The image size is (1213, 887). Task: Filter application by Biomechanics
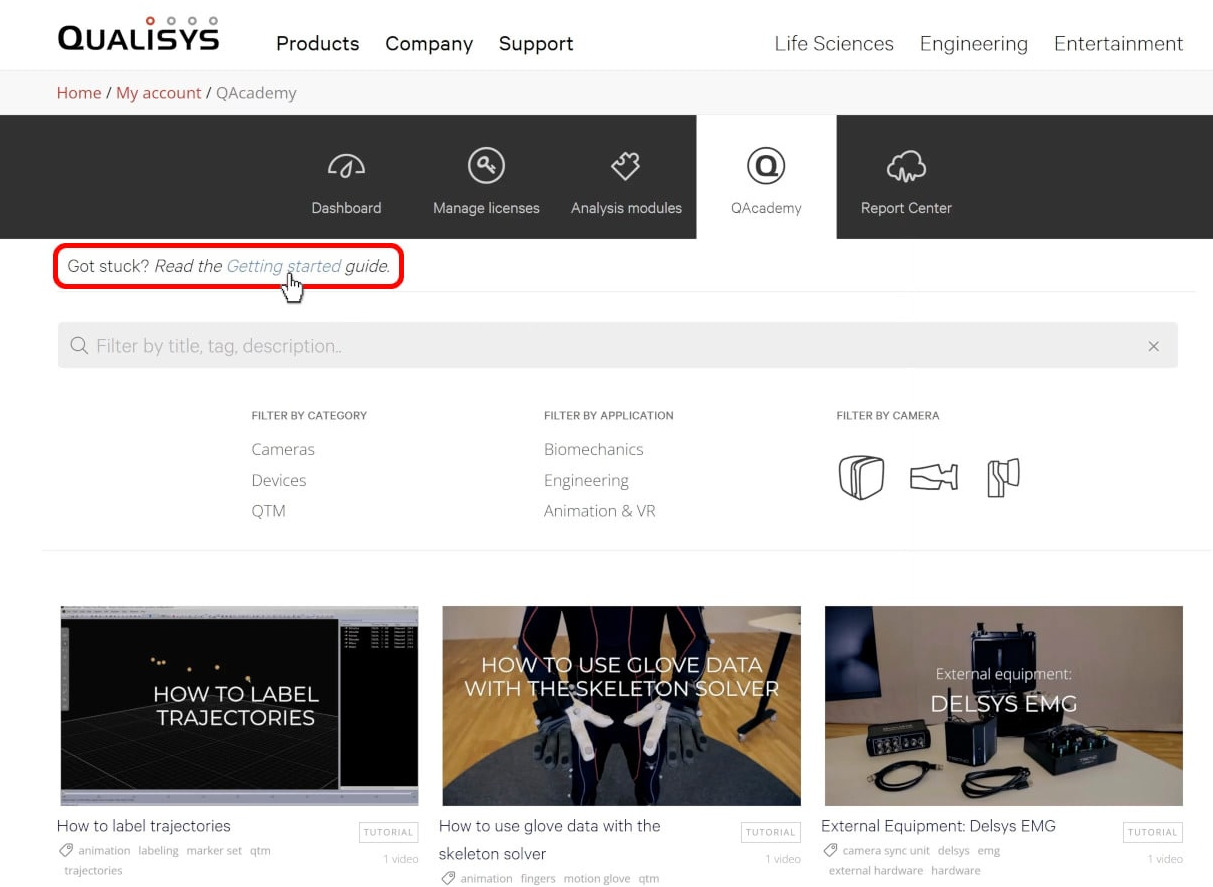pyautogui.click(x=593, y=449)
